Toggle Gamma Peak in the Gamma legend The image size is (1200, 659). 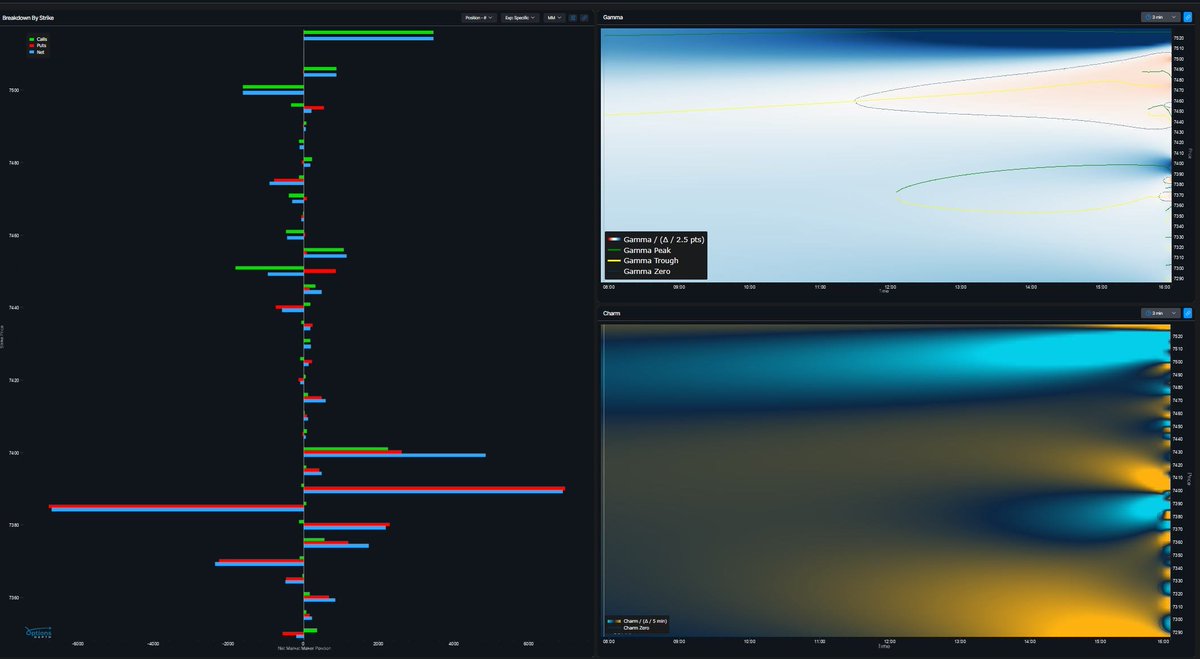click(639, 250)
